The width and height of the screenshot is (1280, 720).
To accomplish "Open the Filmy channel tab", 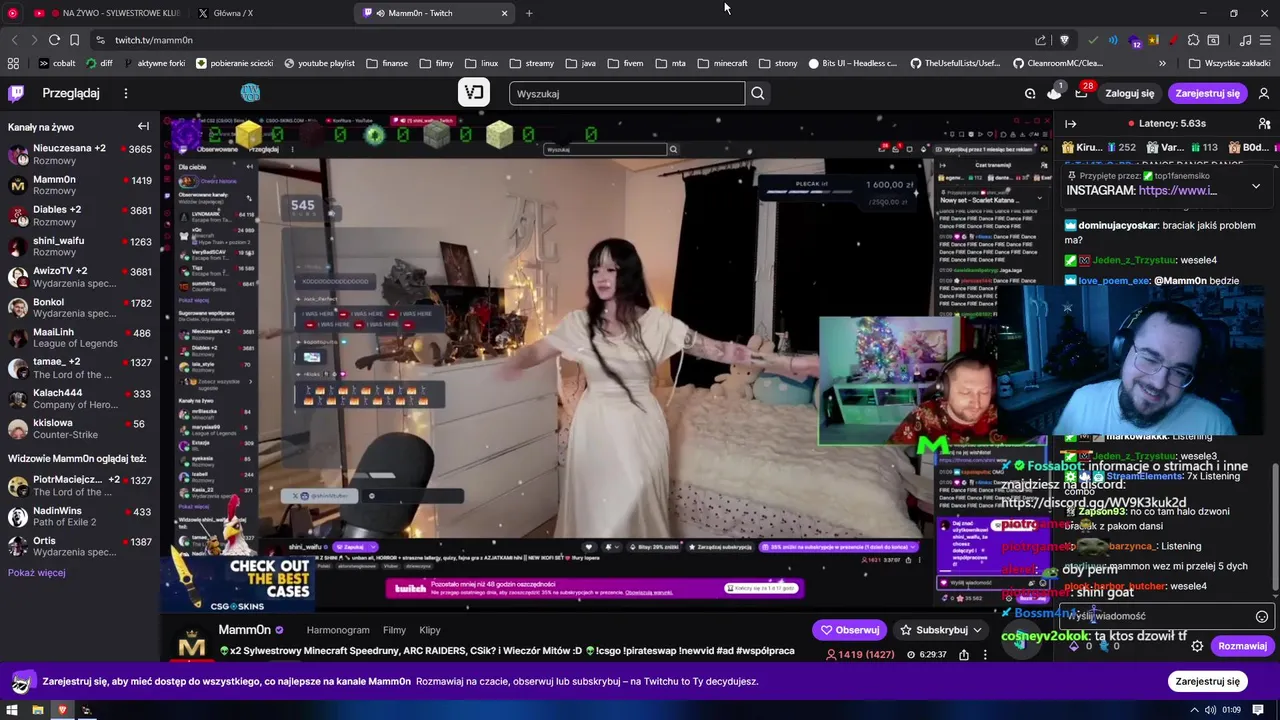I will (394, 630).
